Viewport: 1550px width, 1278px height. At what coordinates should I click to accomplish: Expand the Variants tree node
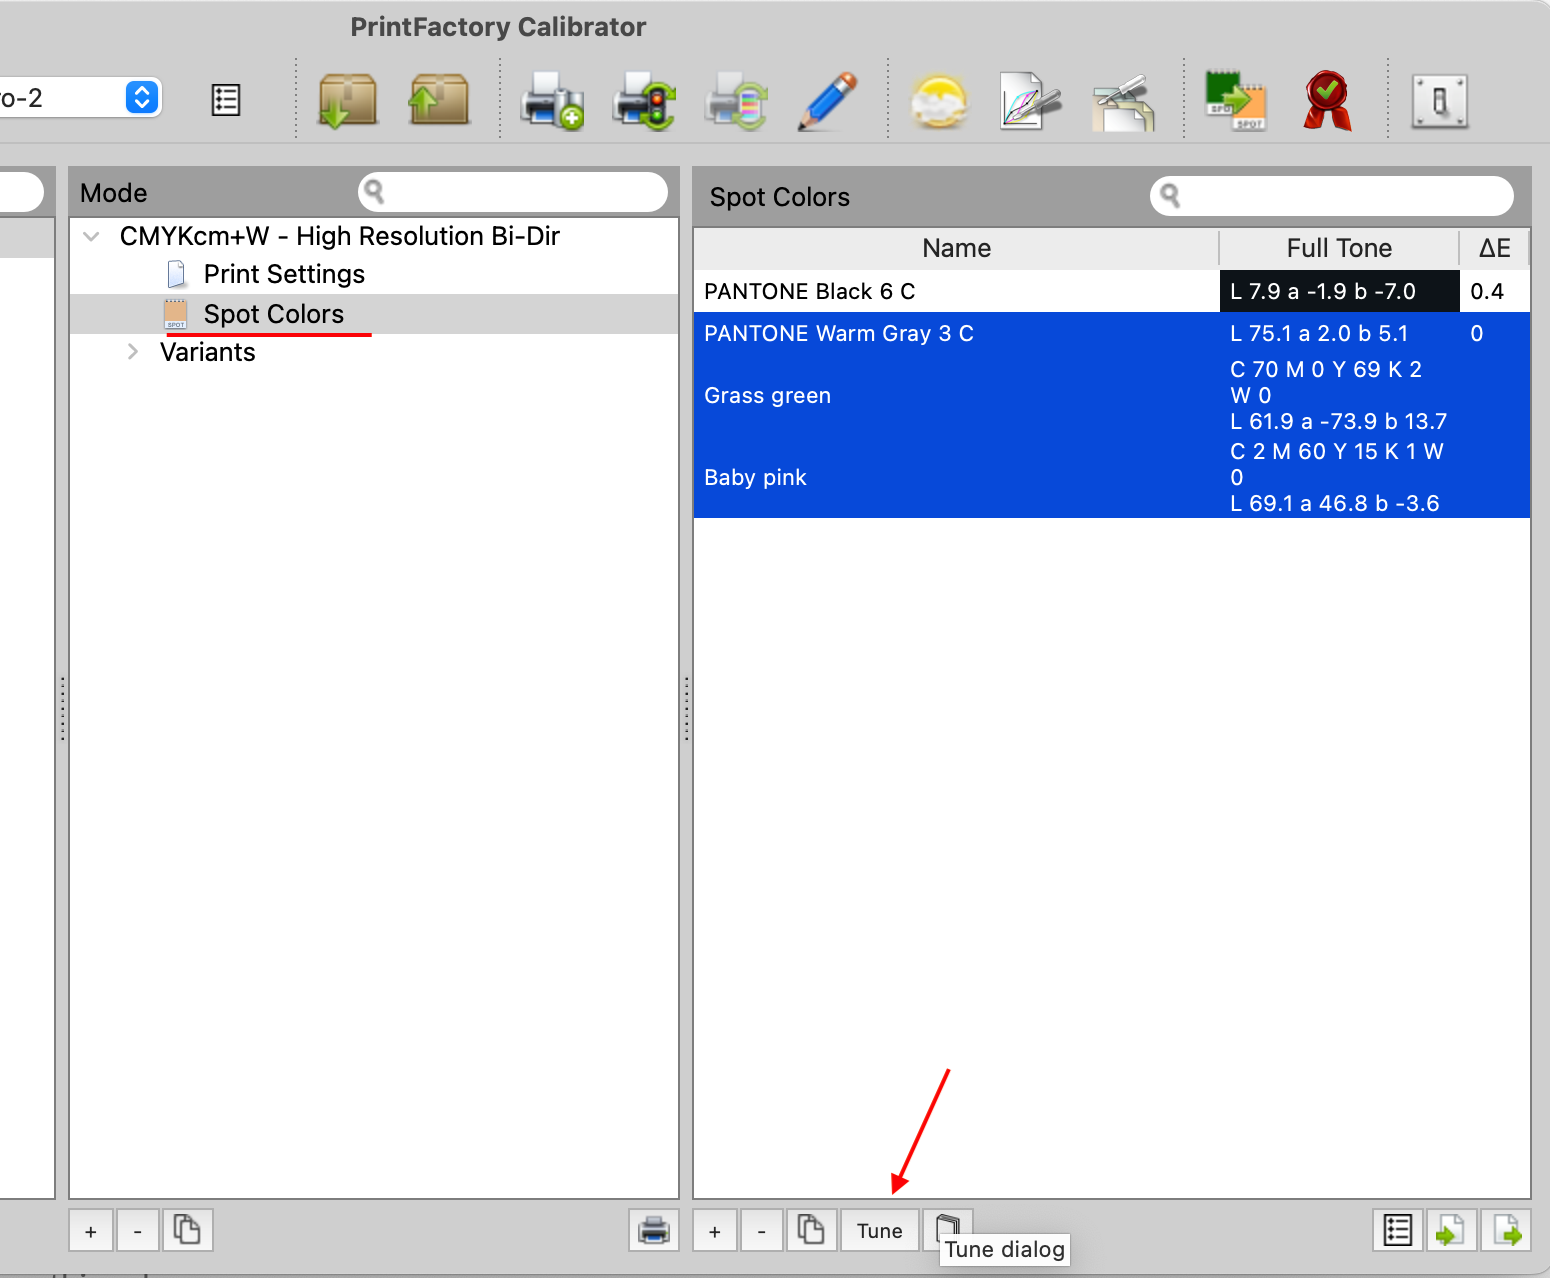coord(132,352)
